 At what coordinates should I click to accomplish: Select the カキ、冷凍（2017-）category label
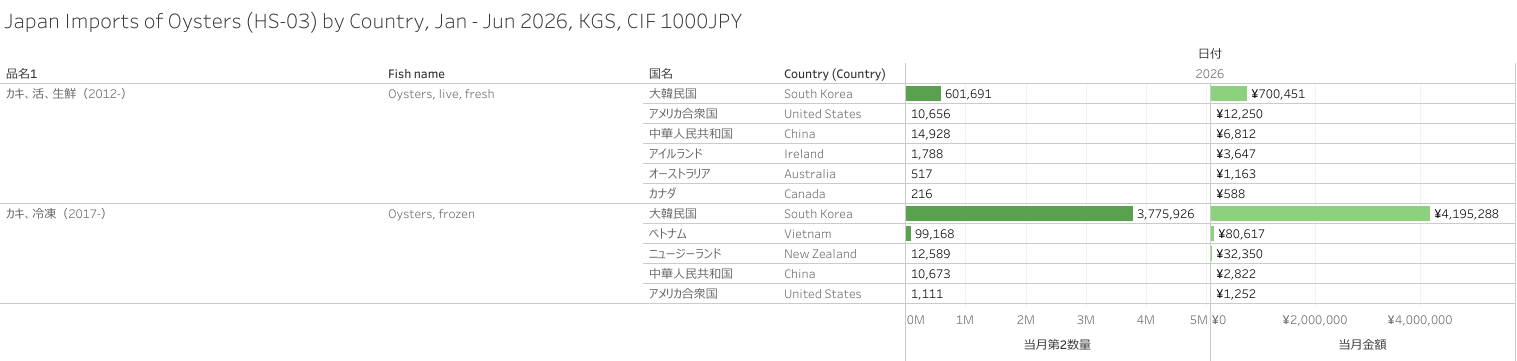coord(65,214)
